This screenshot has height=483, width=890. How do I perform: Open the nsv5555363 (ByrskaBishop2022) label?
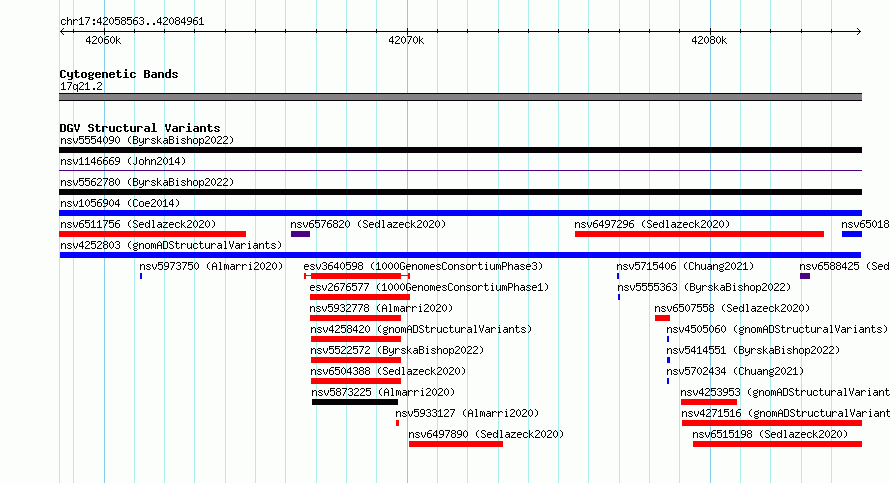[704, 287]
